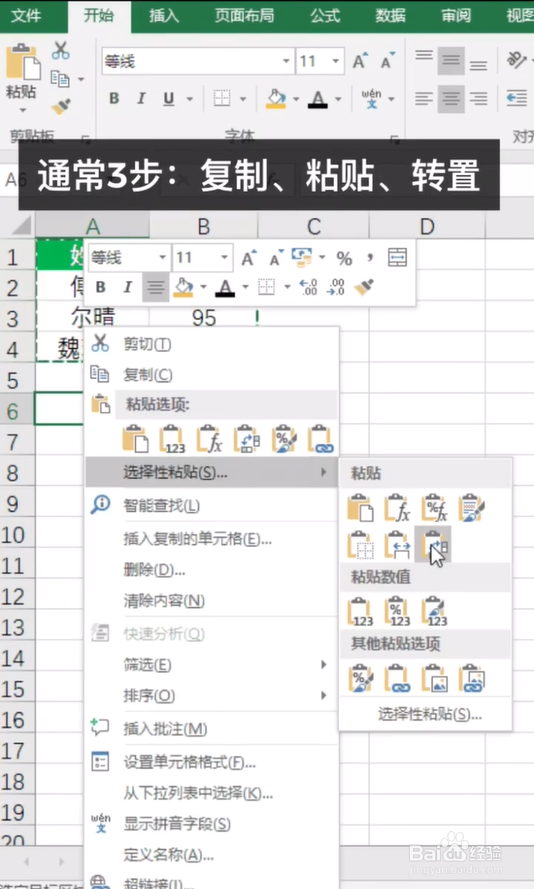Choose Keep Source Column Widths paste icon
This screenshot has width=534, height=889.
click(x=397, y=545)
